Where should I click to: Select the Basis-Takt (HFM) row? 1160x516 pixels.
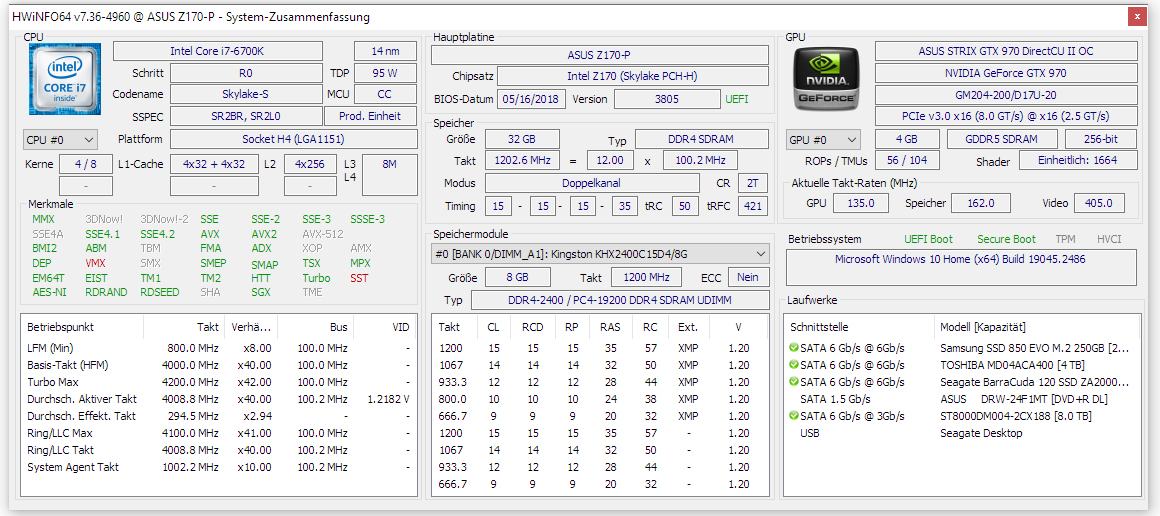[219, 365]
